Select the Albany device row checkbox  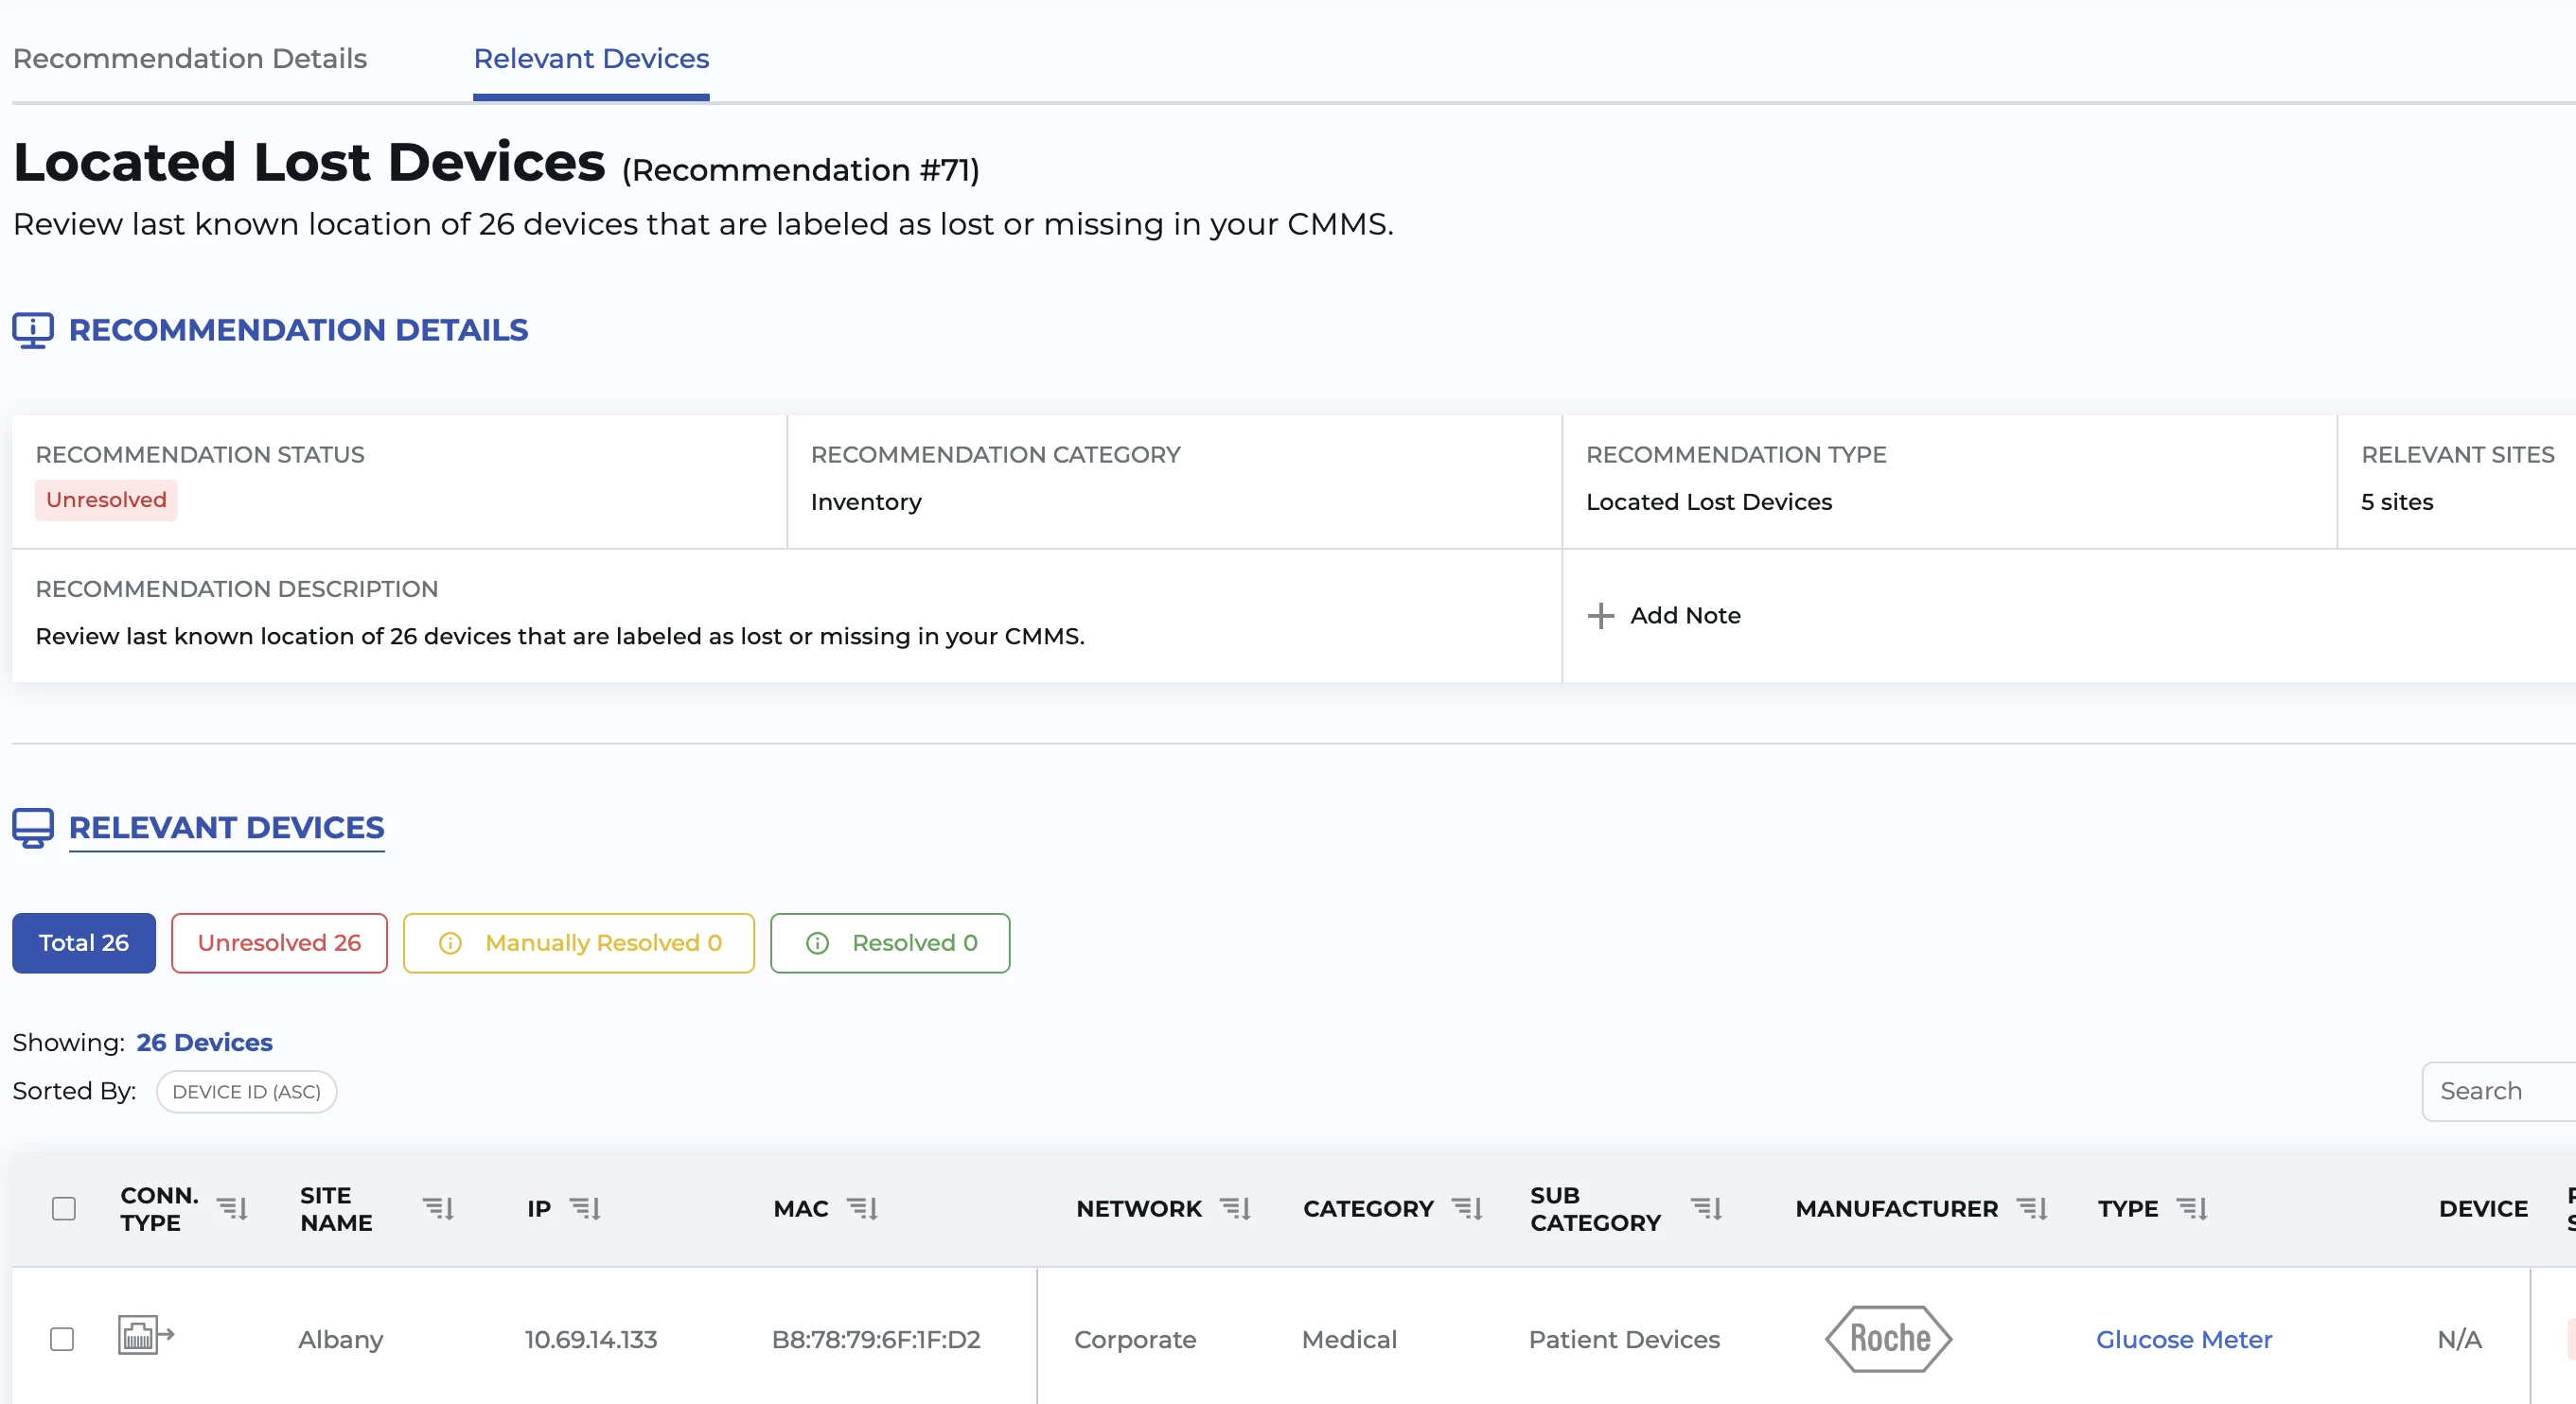(62, 1338)
